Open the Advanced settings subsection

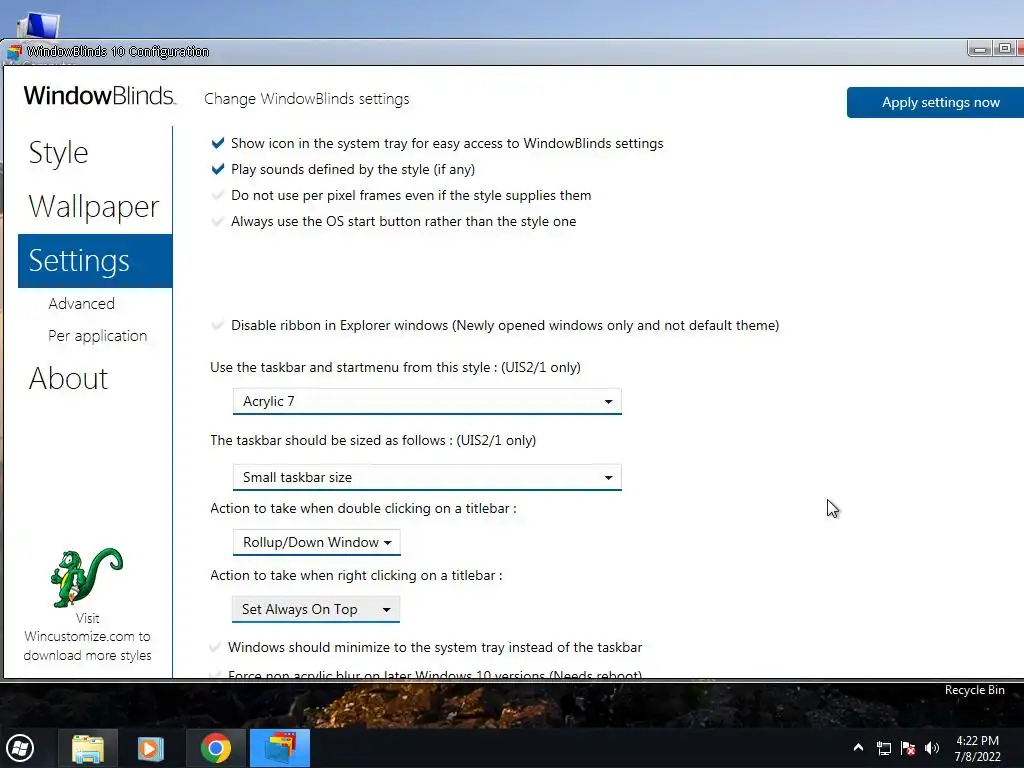[82, 304]
